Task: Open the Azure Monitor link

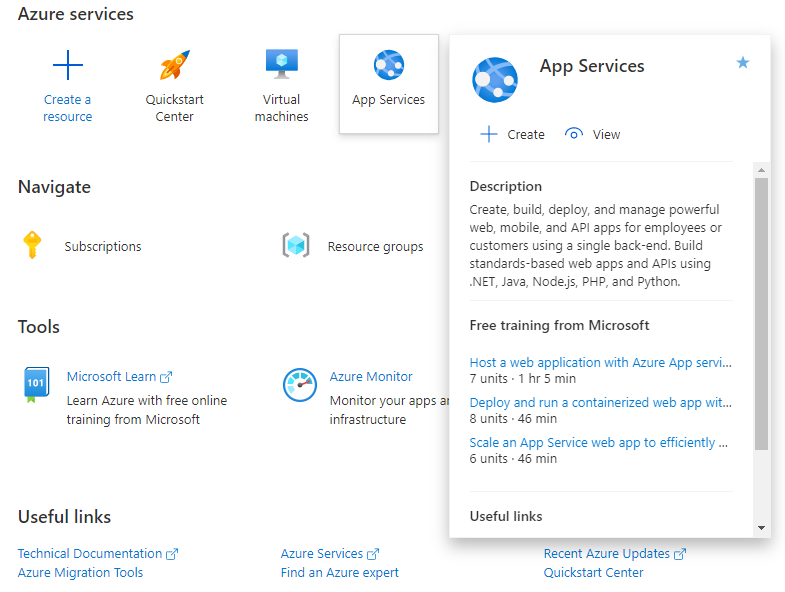Action: [x=371, y=377]
